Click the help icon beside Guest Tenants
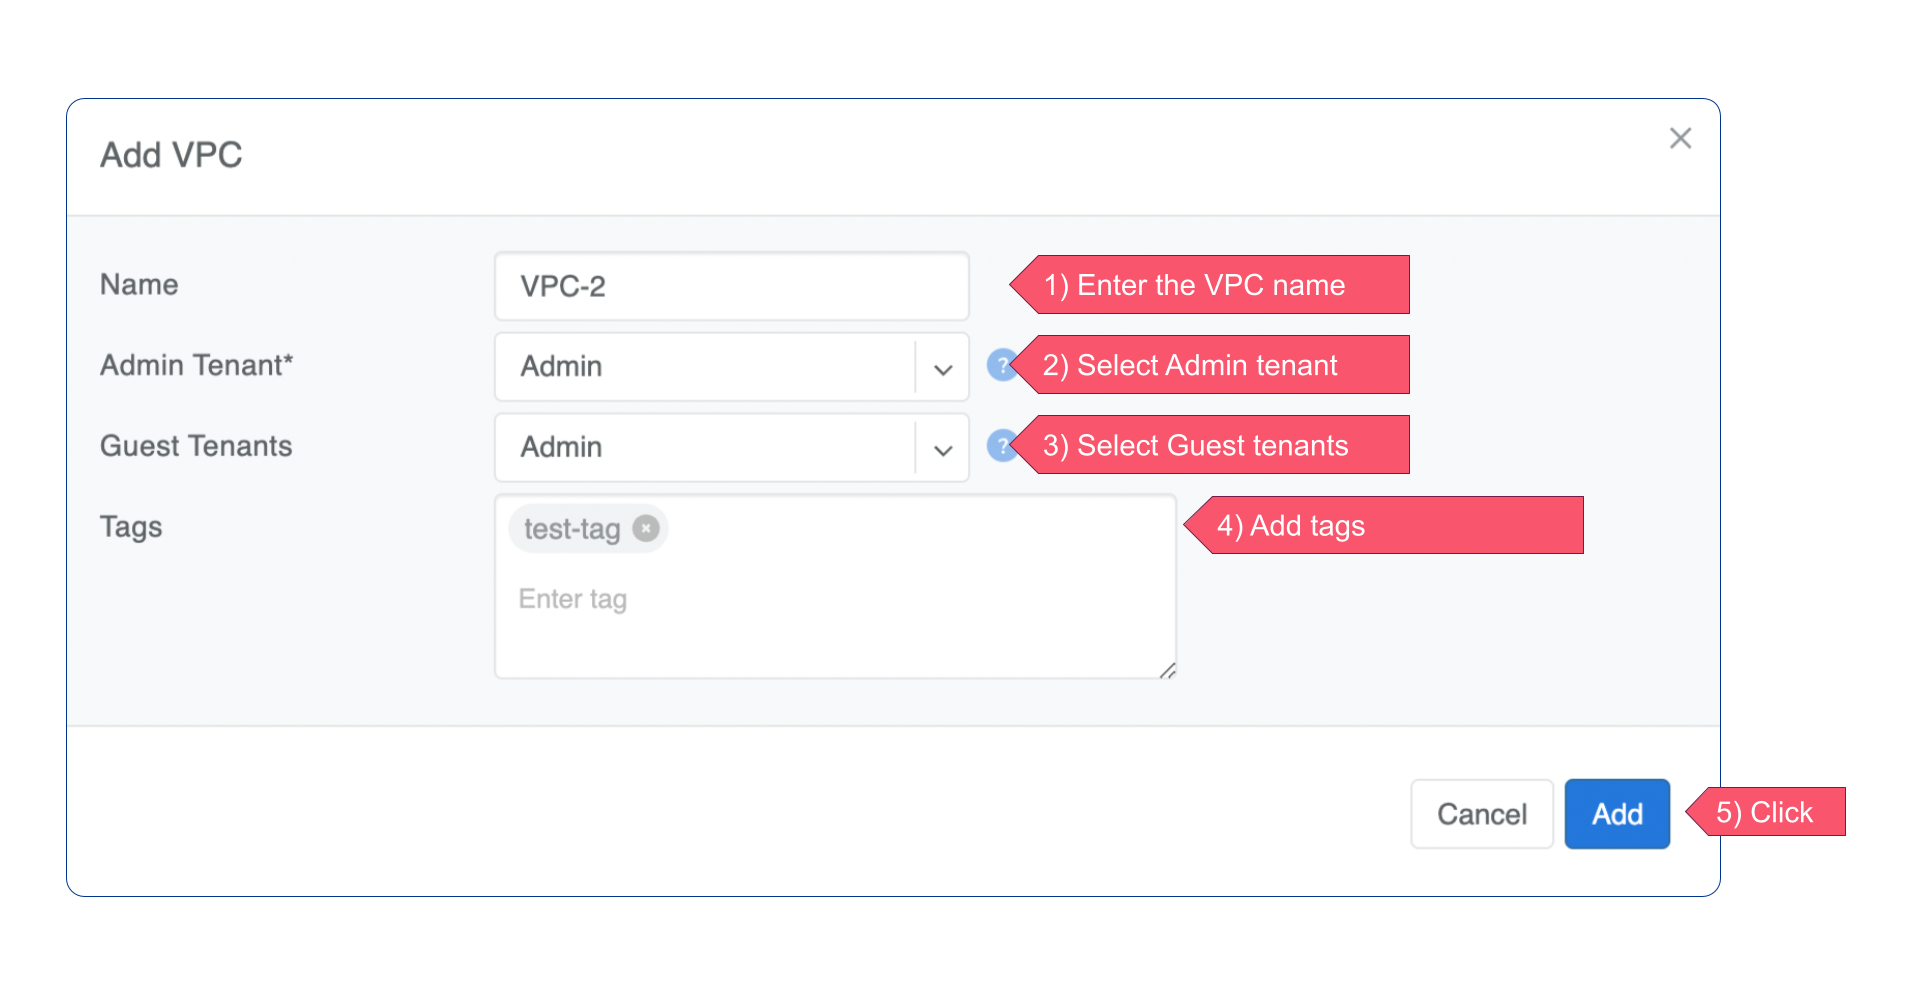 1003,447
